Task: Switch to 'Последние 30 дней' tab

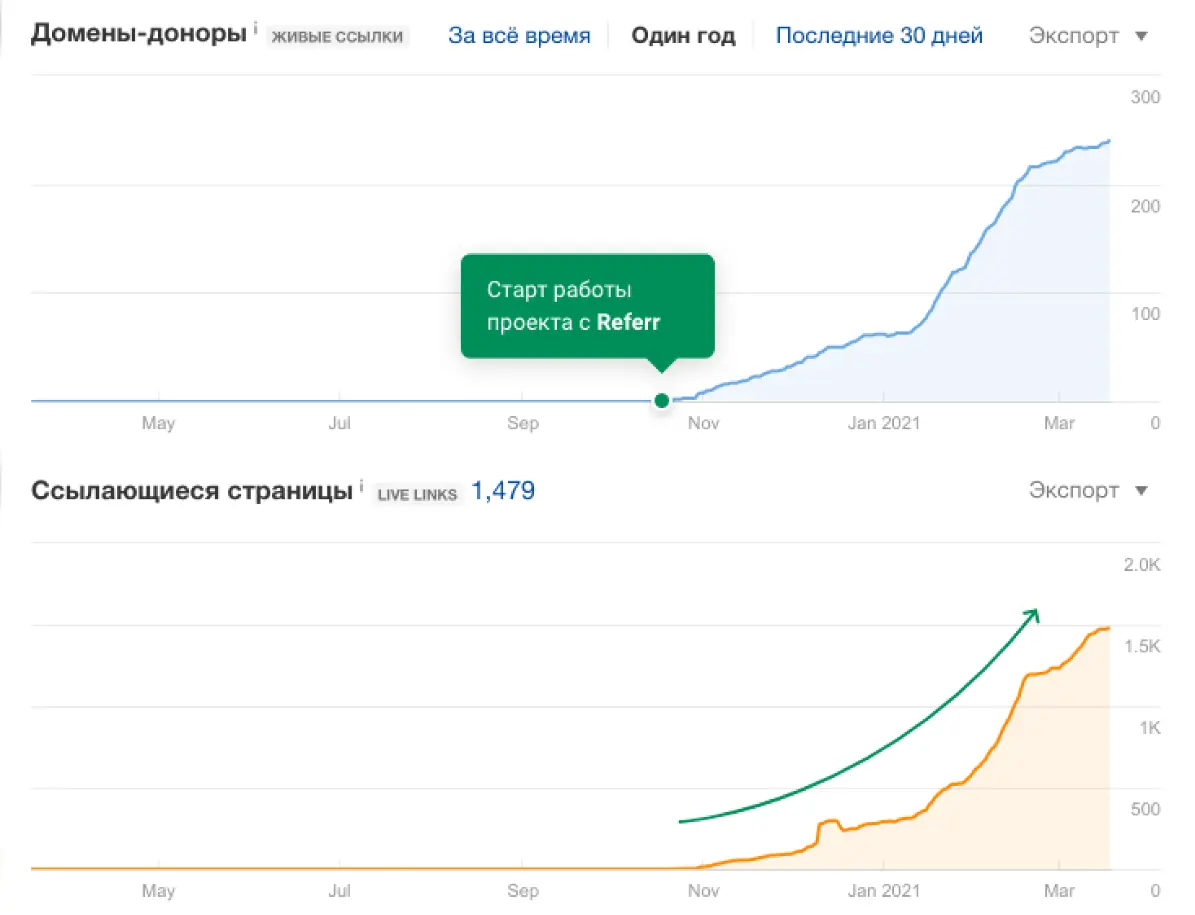Action: (x=879, y=36)
